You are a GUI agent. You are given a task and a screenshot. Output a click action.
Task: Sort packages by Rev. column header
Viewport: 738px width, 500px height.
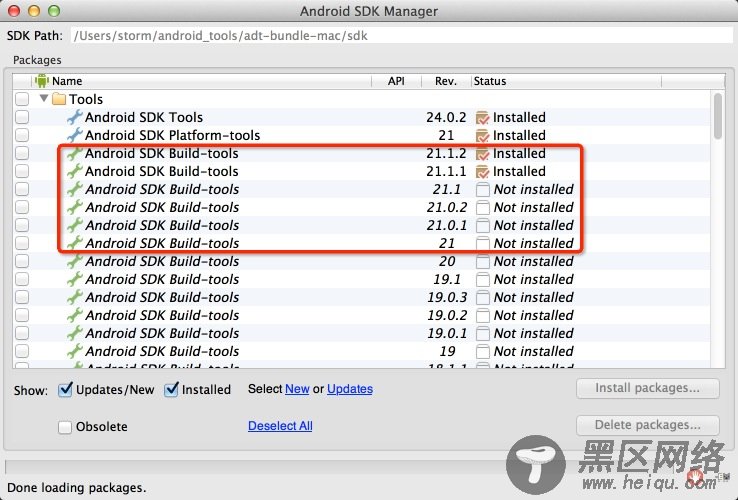446,81
